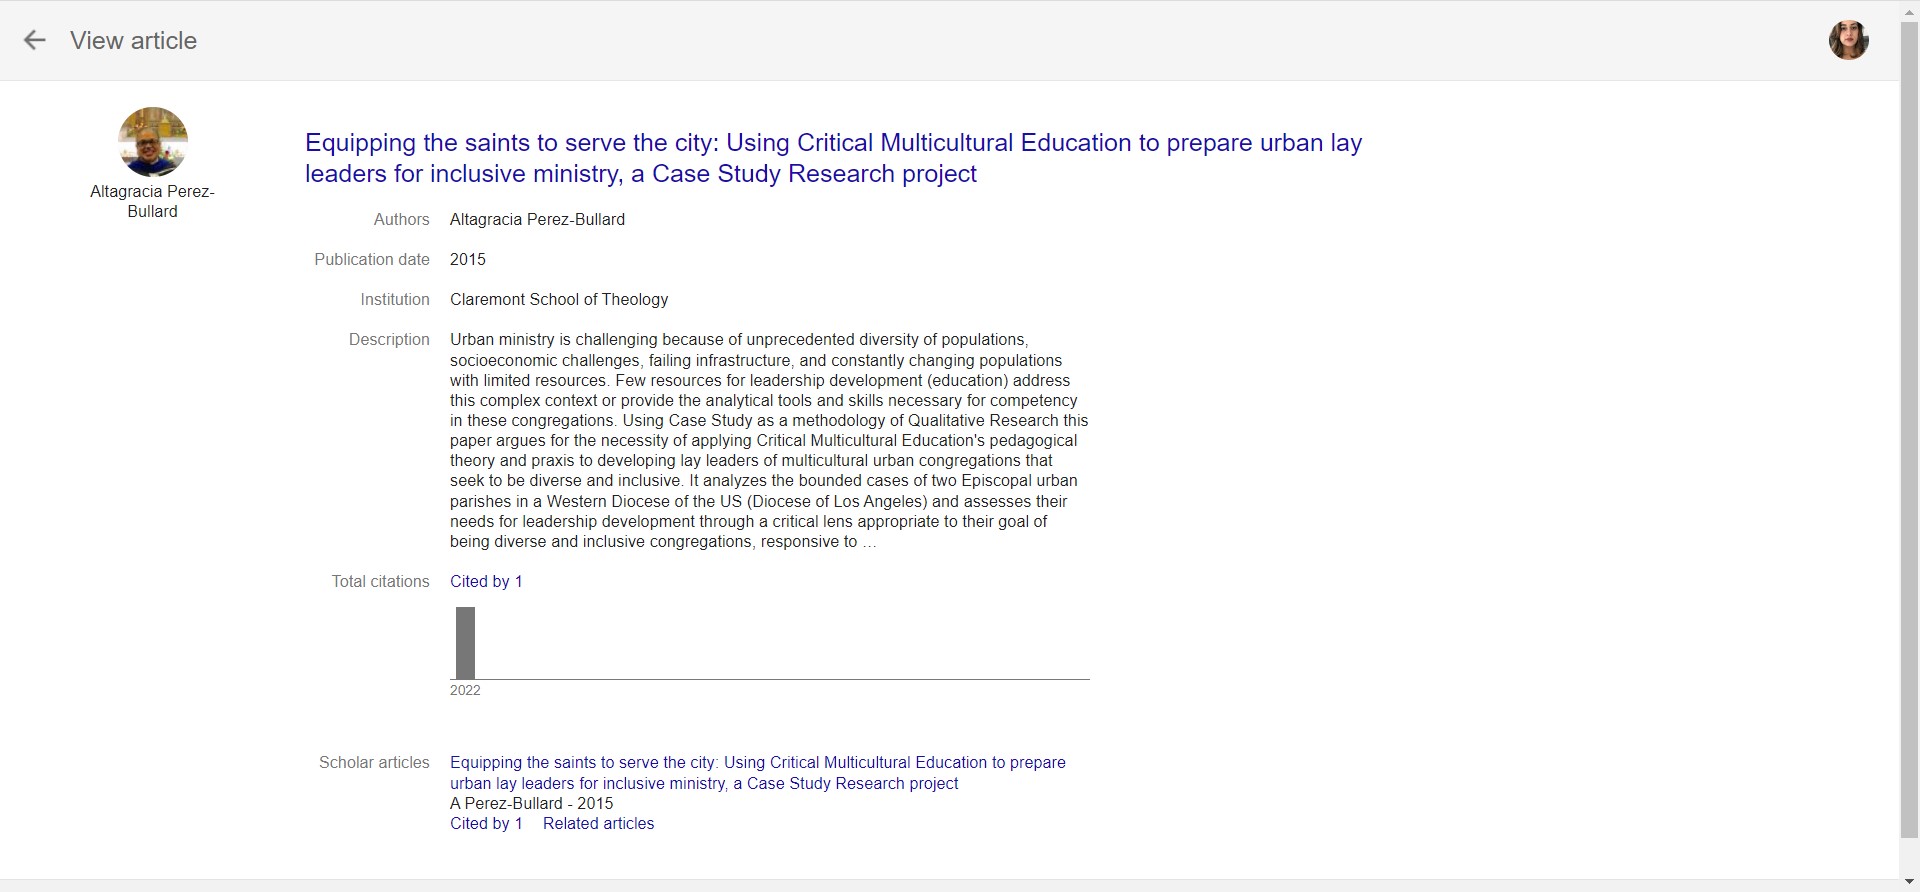
Task: Click the back arrow icon
Action: pos(35,41)
